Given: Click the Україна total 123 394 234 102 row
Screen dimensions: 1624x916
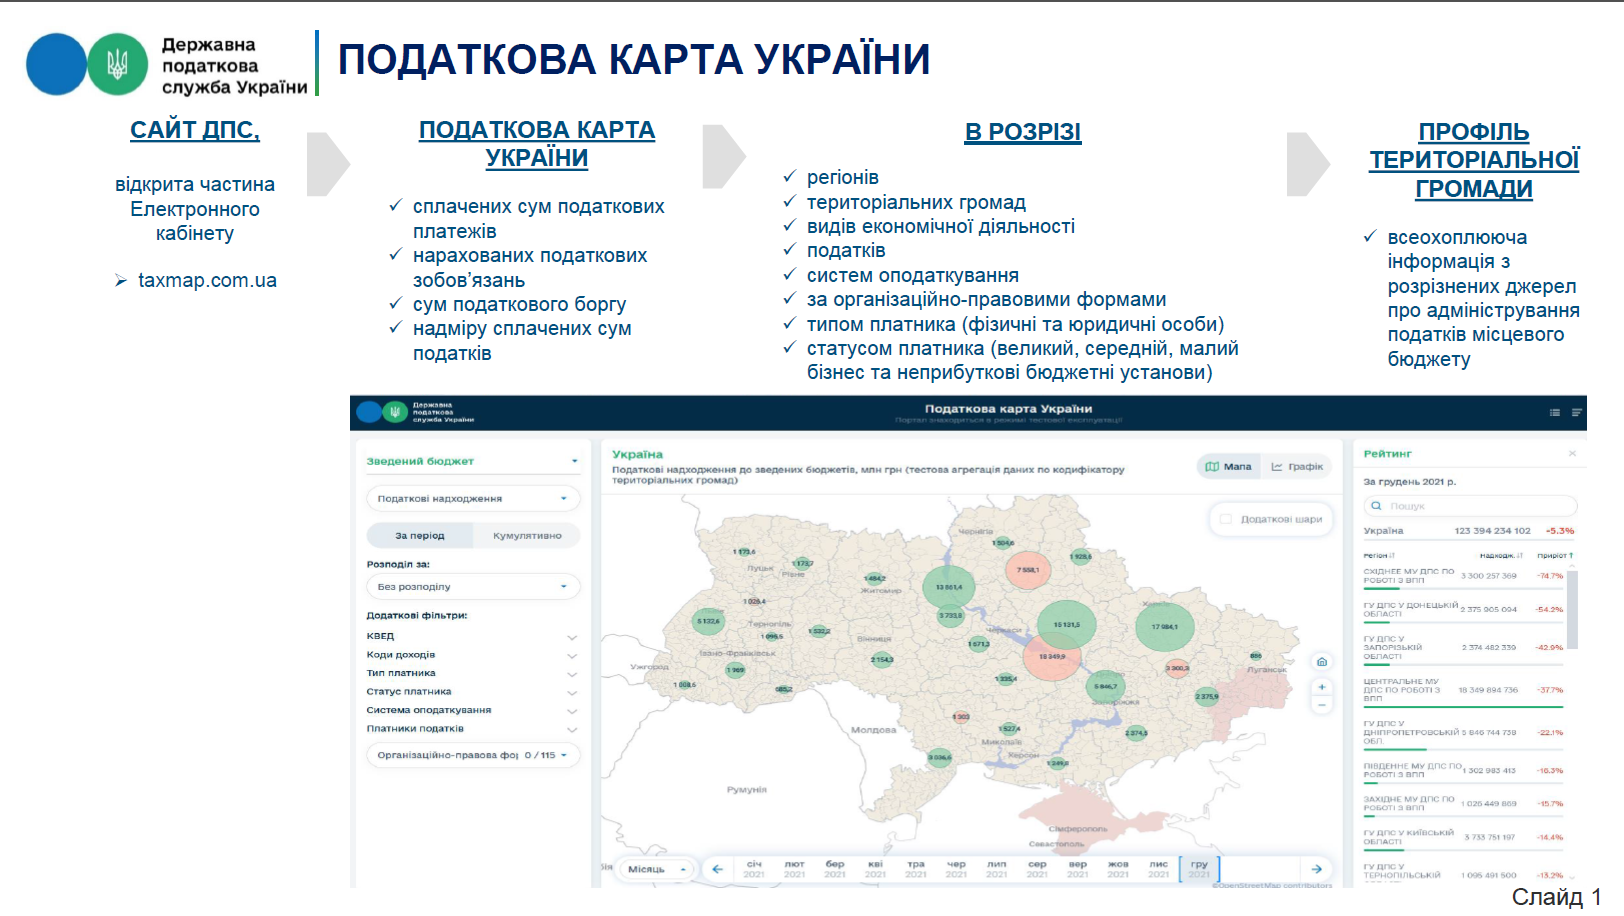Looking at the screenshot, I should (1468, 531).
